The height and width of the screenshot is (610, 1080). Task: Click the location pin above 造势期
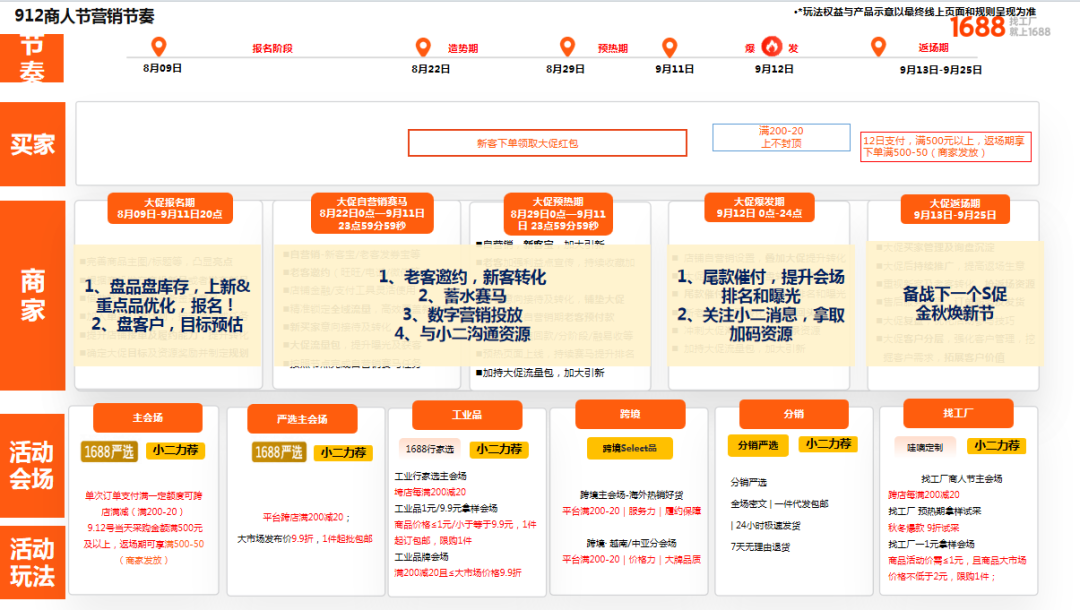[x=422, y=45]
